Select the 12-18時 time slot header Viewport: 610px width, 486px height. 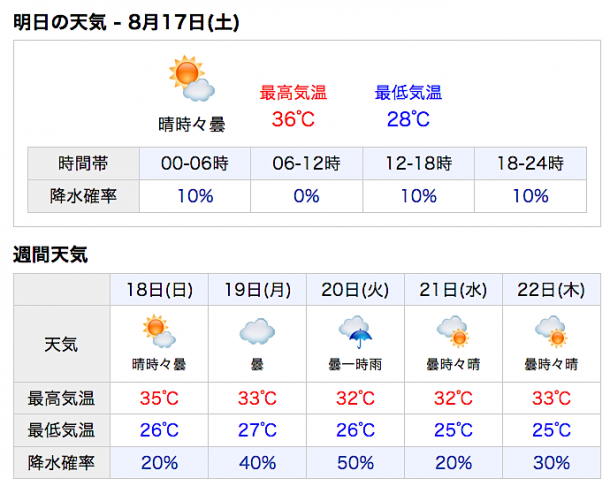[419, 163]
